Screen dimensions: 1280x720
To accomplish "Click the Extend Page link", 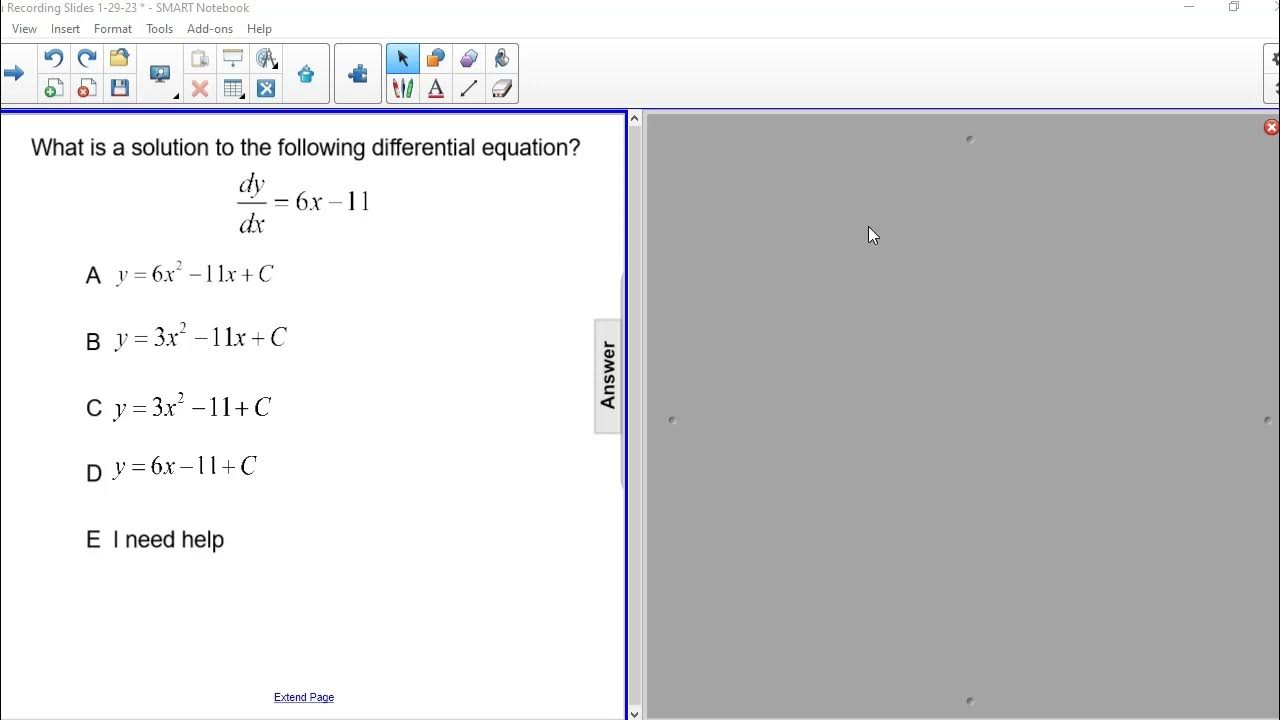I will pyautogui.click(x=304, y=697).
